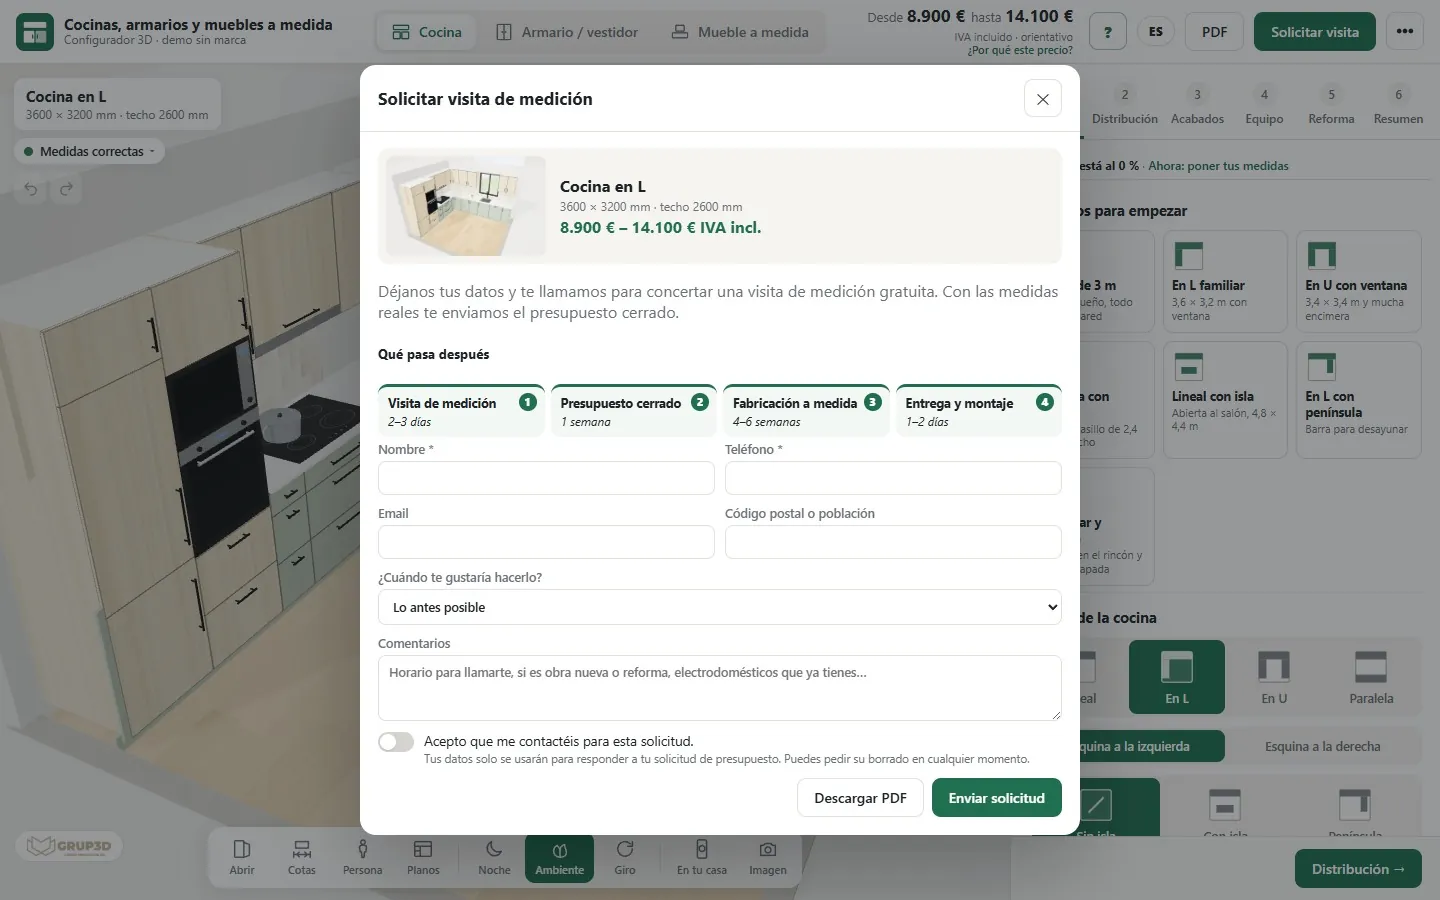1440x900 pixels.
Task: Click the Solicitar visita header button
Action: [x=1315, y=32]
